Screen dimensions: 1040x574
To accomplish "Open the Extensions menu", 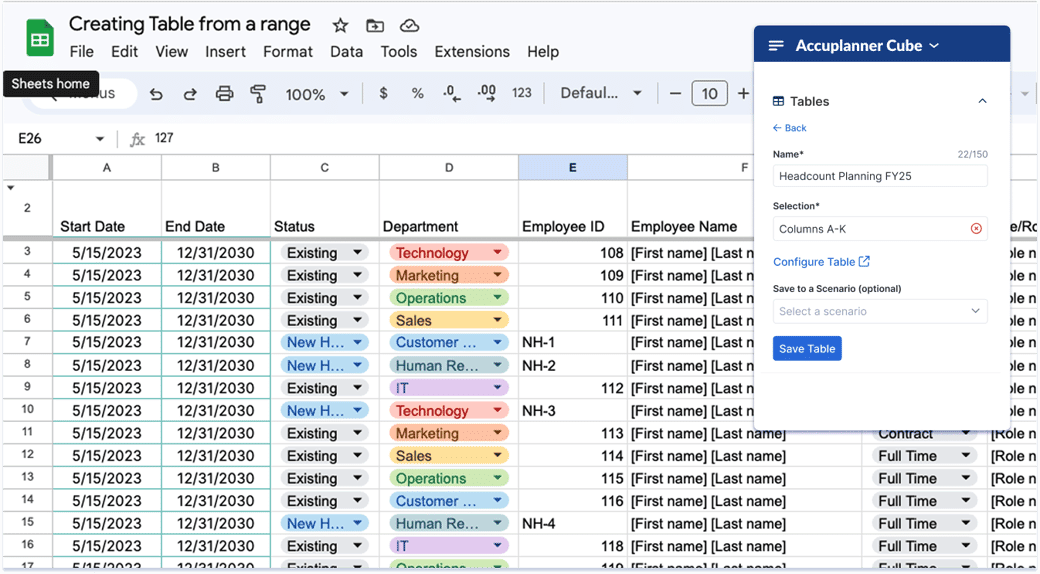I will (472, 52).
